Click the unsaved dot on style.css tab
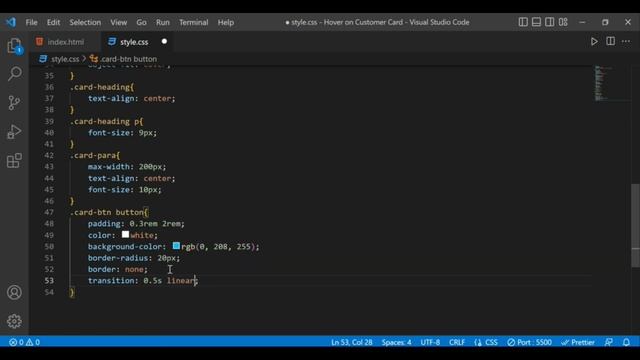Viewport: 640px width, 360px height. click(x=164, y=41)
